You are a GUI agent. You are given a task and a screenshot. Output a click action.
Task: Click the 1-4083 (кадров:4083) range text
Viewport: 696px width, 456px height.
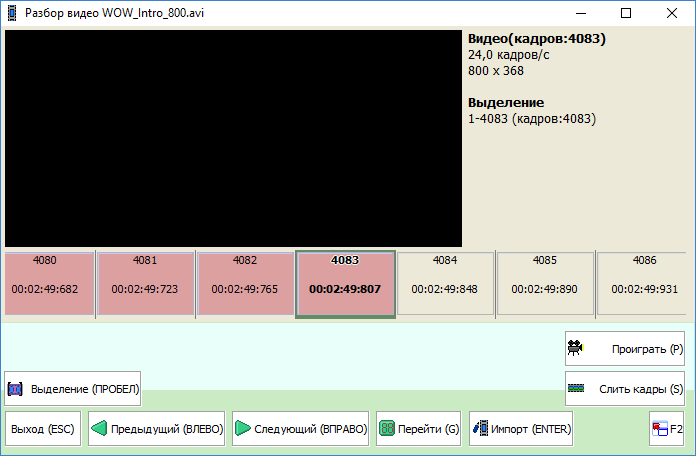click(532, 119)
